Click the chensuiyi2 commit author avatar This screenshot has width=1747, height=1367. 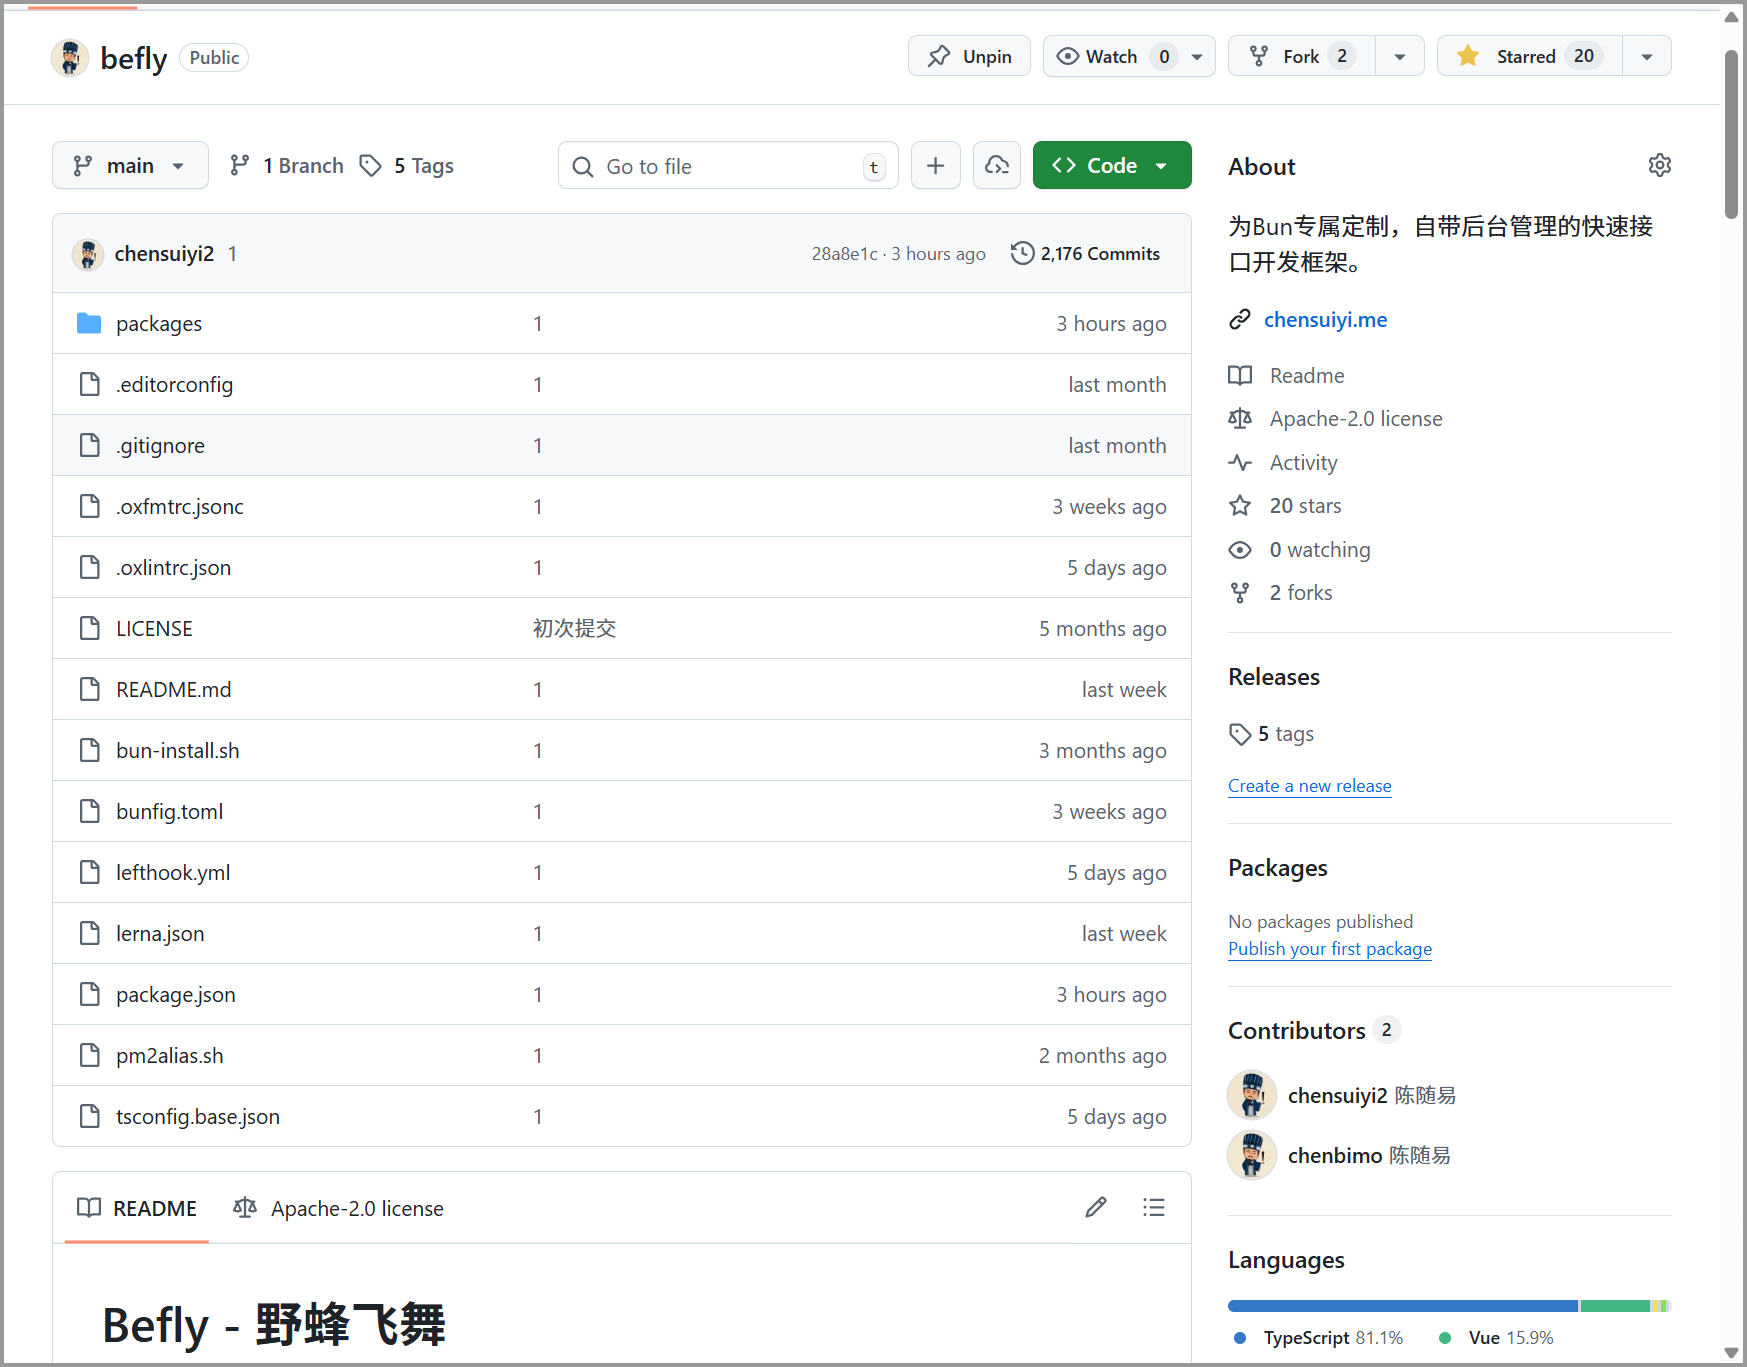tap(88, 254)
